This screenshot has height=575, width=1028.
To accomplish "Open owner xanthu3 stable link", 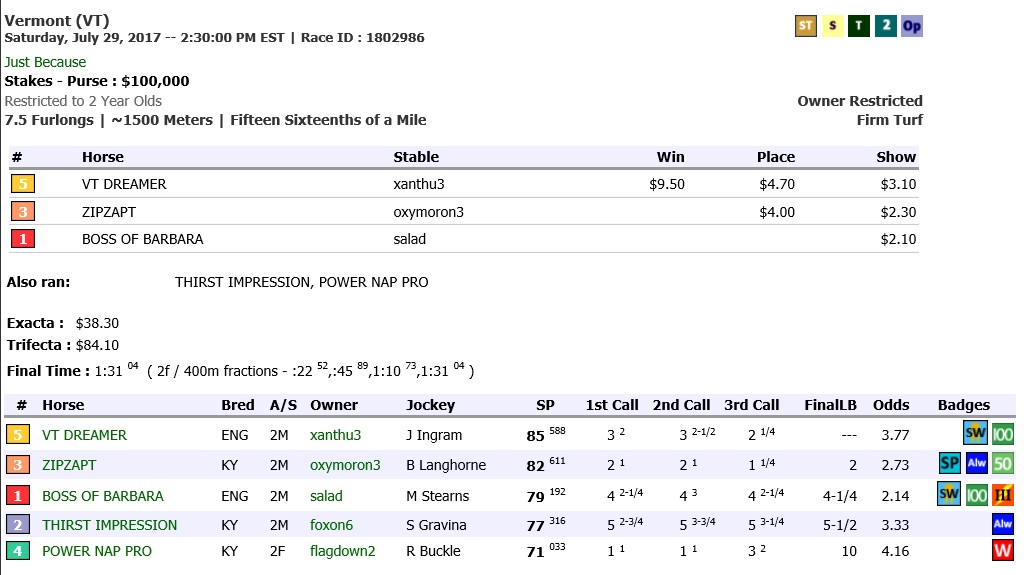I will (335, 435).
